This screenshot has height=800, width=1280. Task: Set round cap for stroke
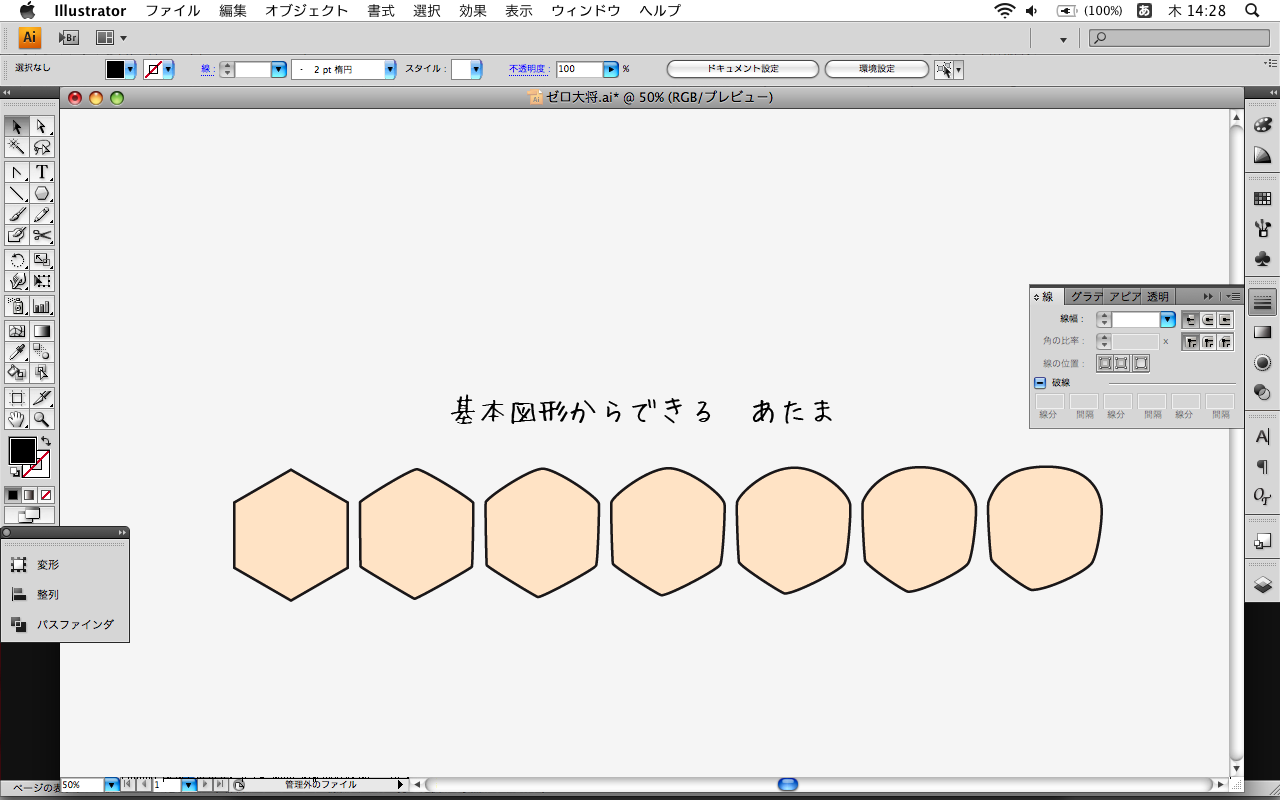click(1207, 320)
